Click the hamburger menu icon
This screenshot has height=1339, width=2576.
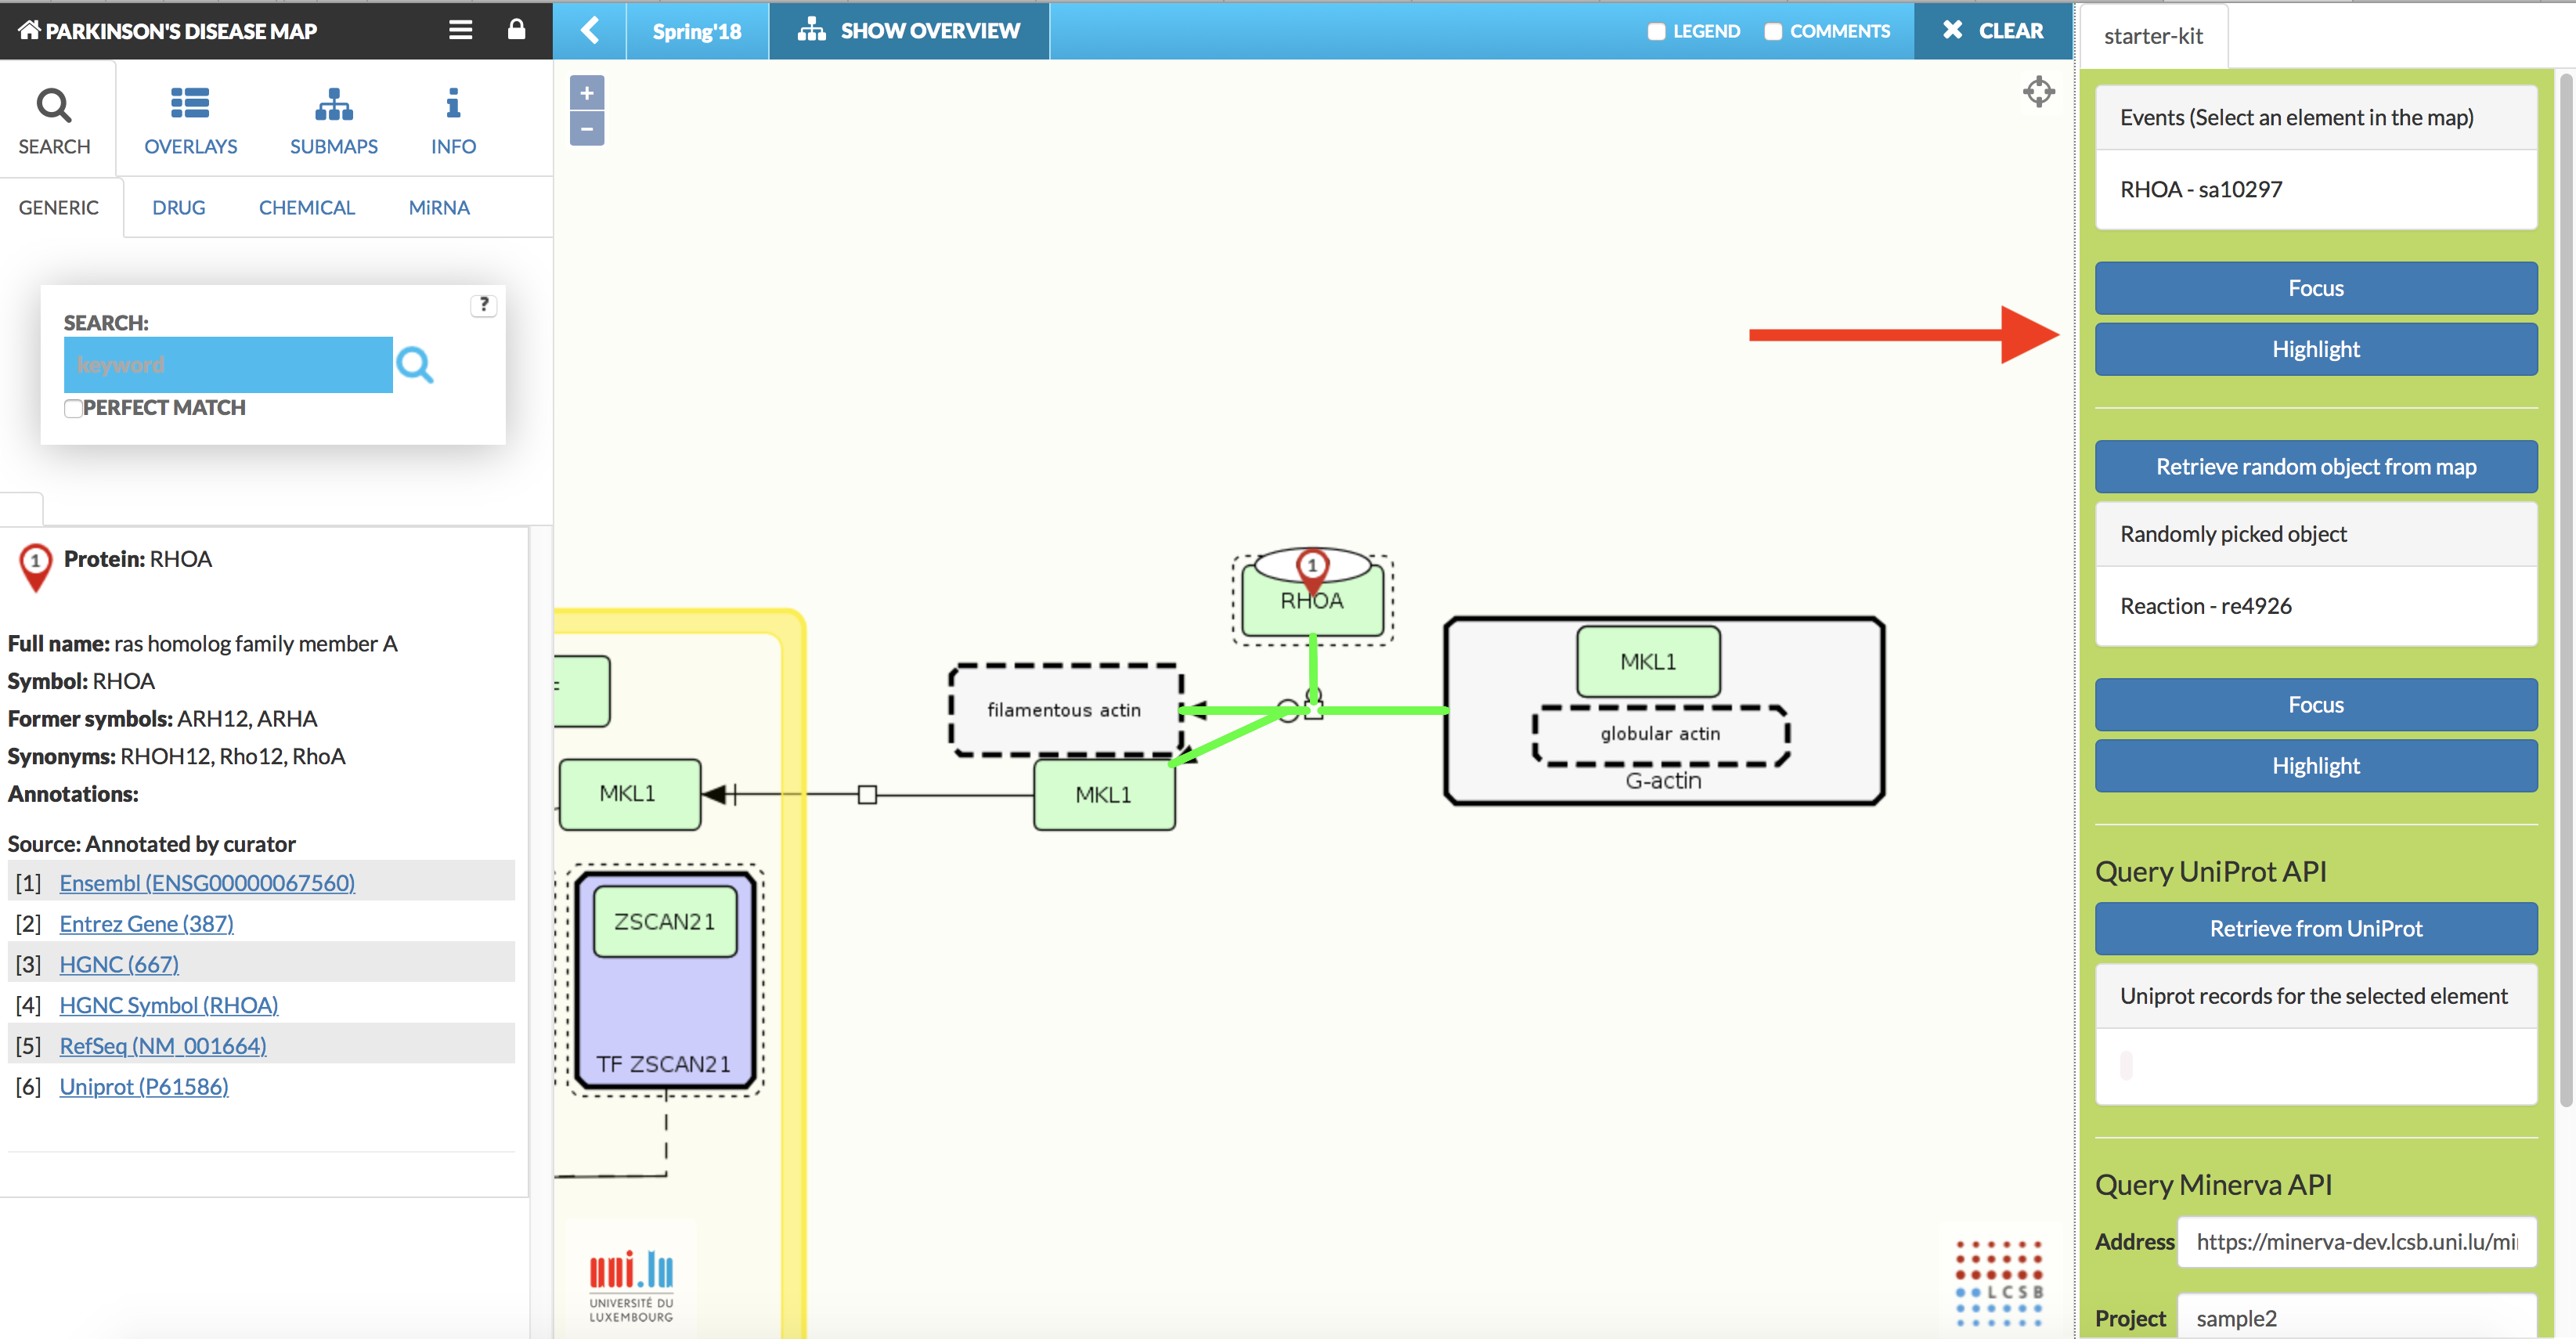(x=460, y=30)
